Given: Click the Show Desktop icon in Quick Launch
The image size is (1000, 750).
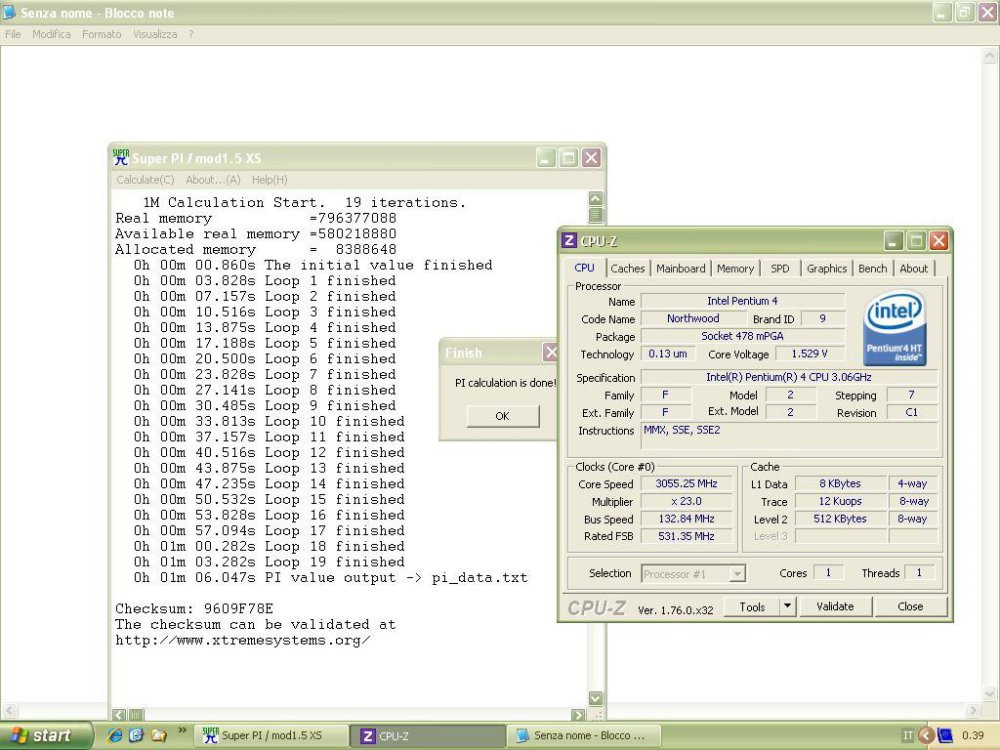Looking at the screenshot, I should [135, 735].
